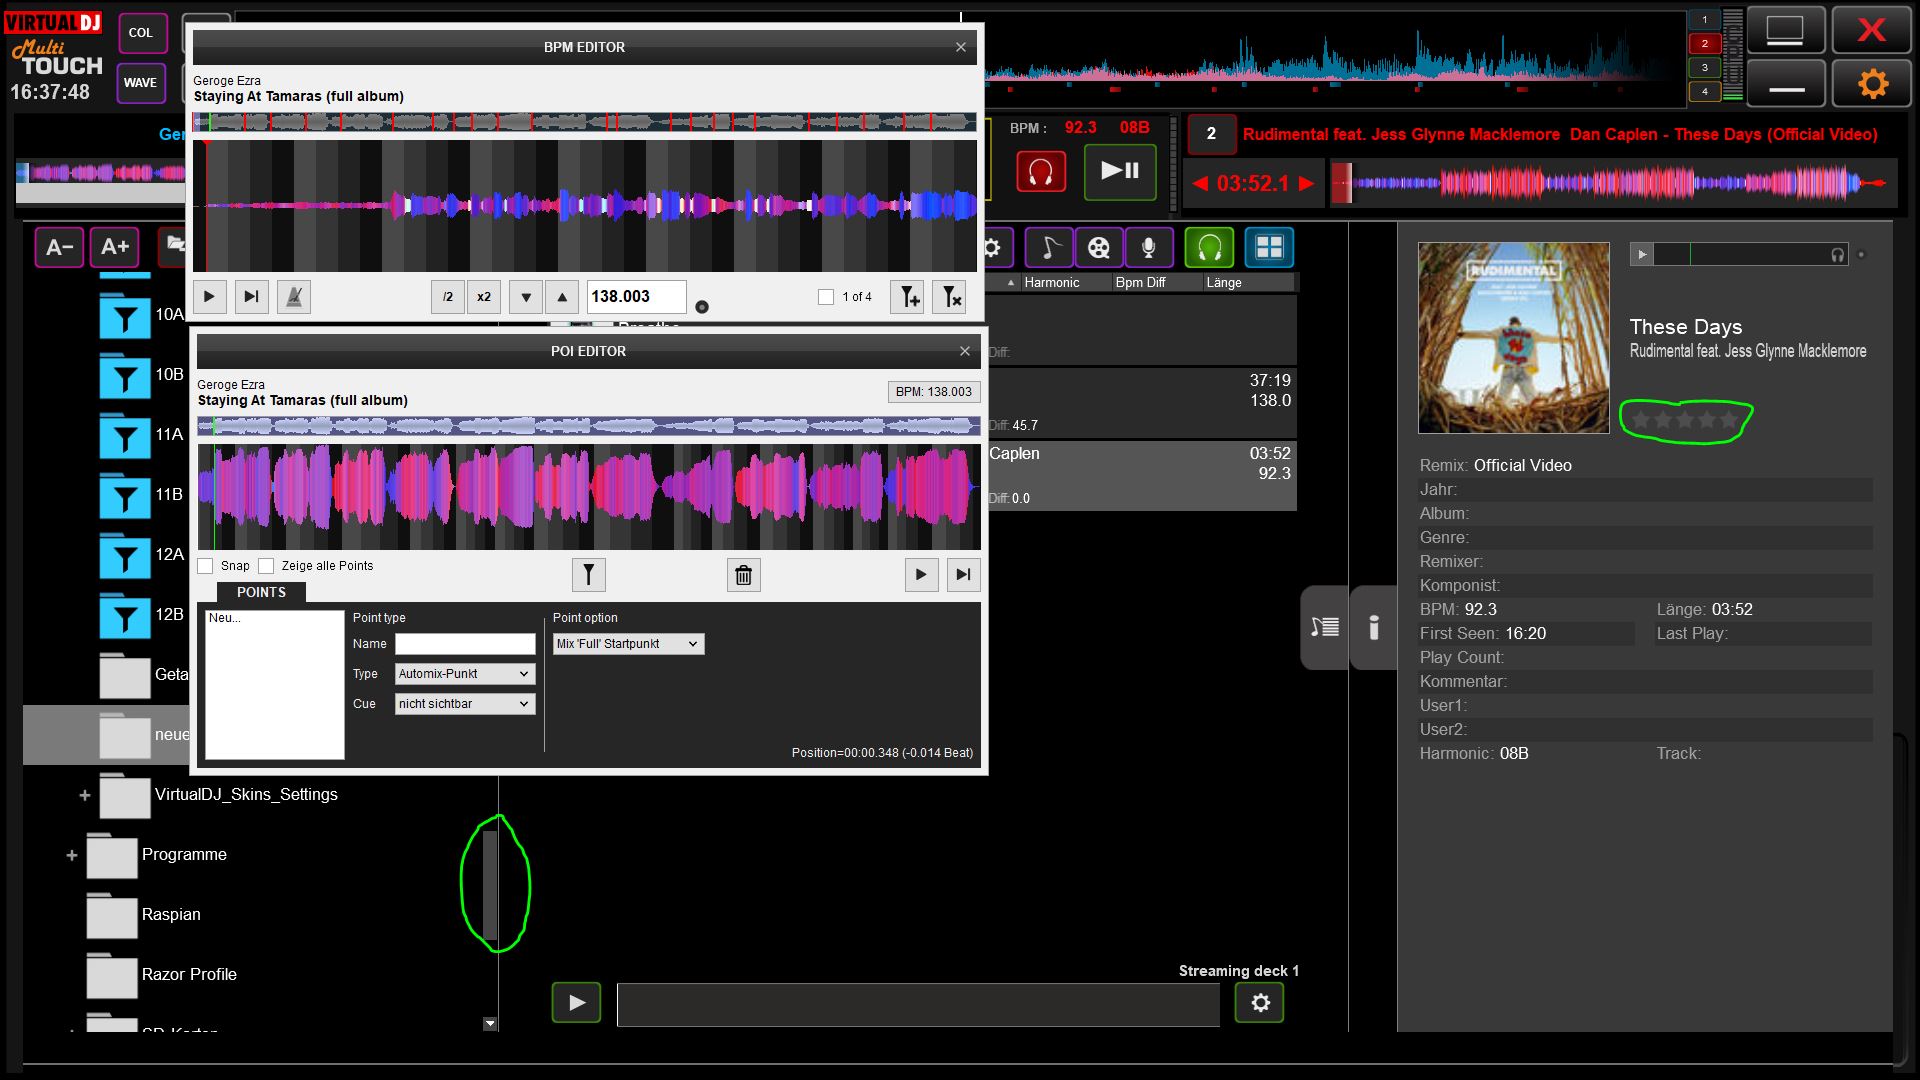Decrease font size with A− button
Viewport: 1920px width, 1080px height.
point(60,247)
